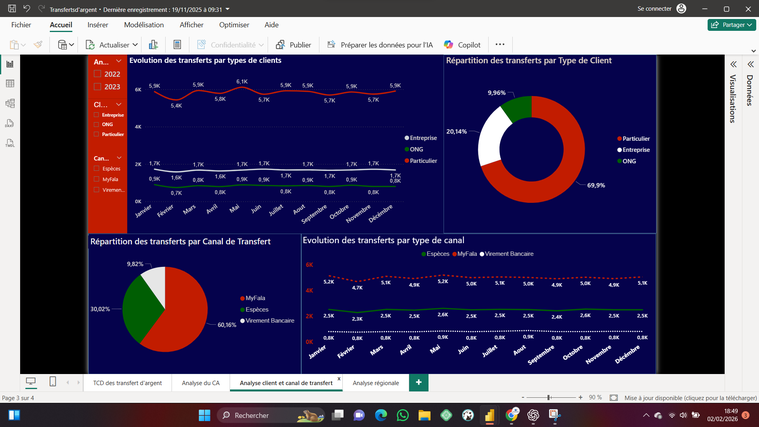Switch to the Analyse régionale page tab
759x427 pixels.
[375, 383]
